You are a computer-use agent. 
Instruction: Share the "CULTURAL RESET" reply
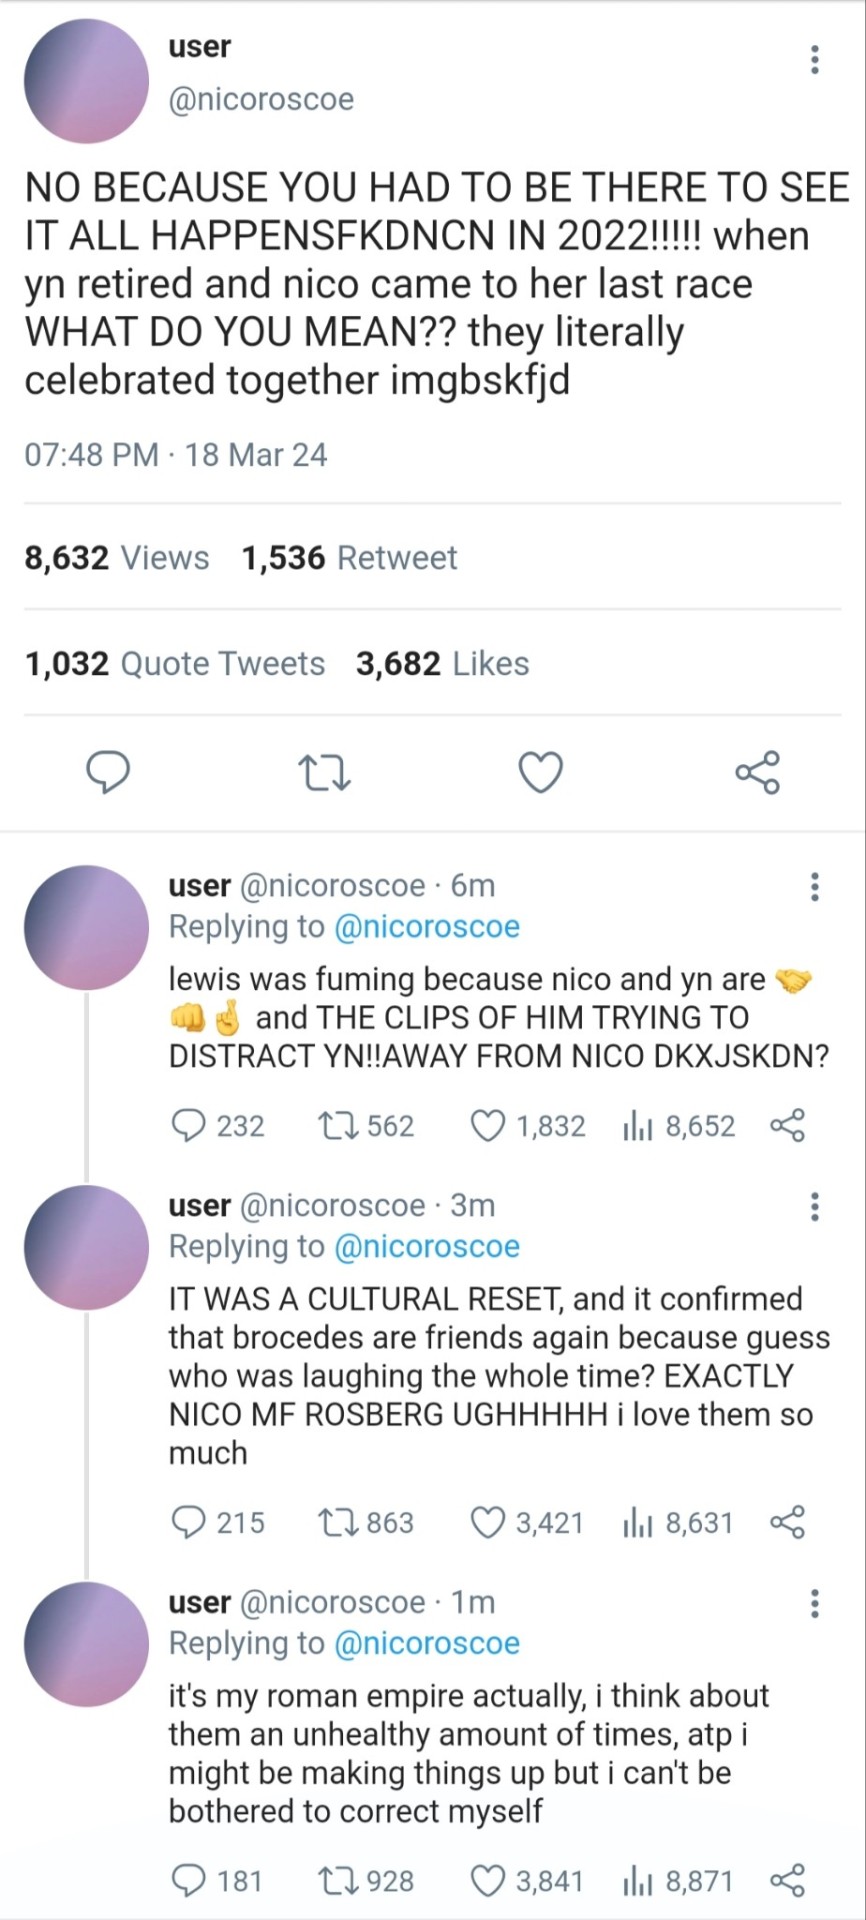pyautogui.click(x=787, y=1523)
